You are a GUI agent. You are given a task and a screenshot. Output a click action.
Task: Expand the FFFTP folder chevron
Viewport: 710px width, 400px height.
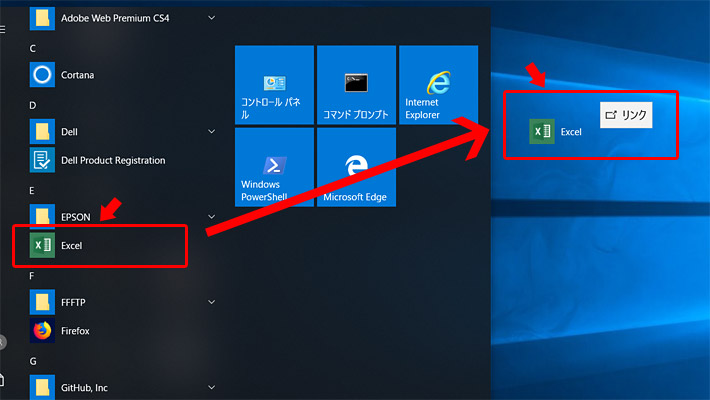click(211, 302)
